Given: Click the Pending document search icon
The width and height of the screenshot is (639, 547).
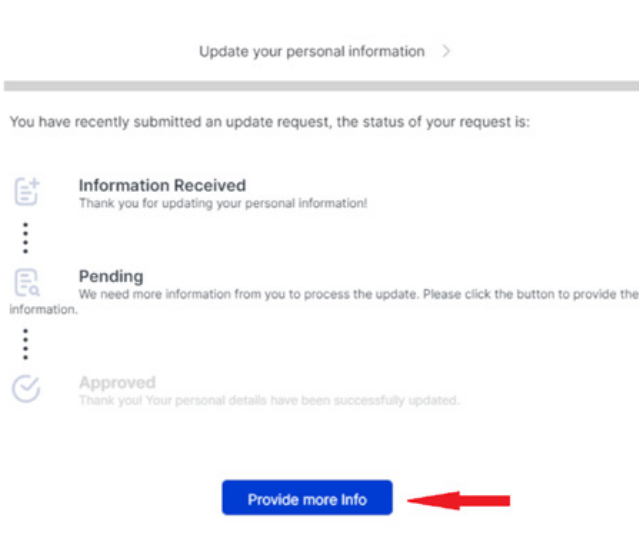Looking at the screenshot, I should (x=27, y=283).
